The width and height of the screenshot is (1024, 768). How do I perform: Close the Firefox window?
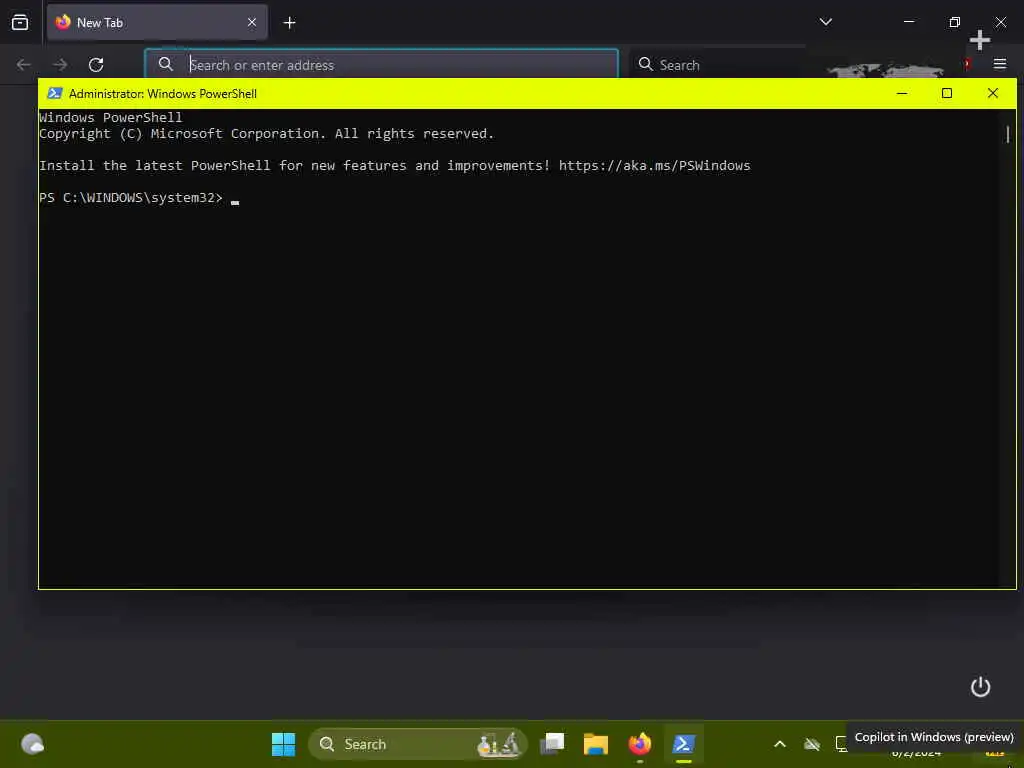coord(1000,22)
